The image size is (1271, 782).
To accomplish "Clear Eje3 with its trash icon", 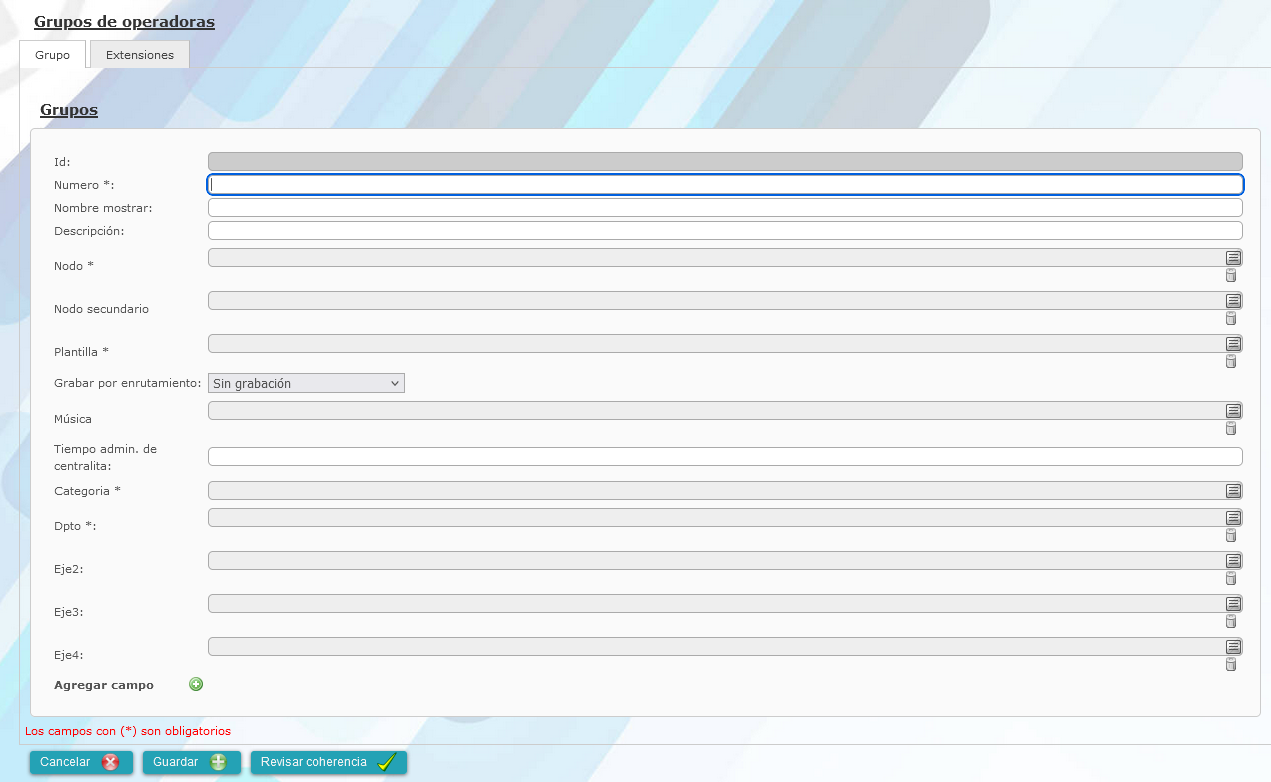I will pos(1231,621).
